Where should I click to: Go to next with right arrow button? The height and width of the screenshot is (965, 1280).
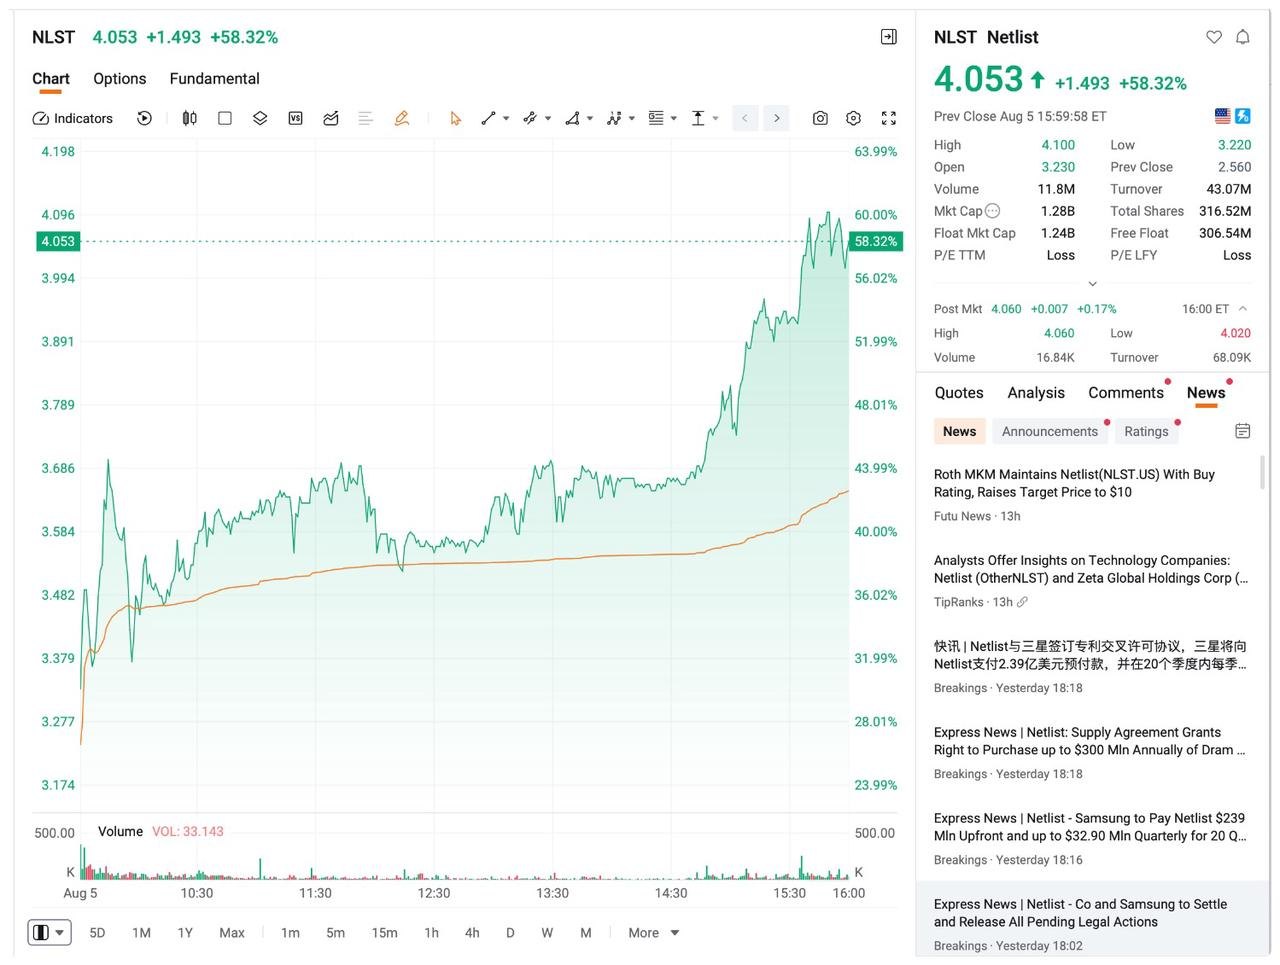(x=777, y=118)
